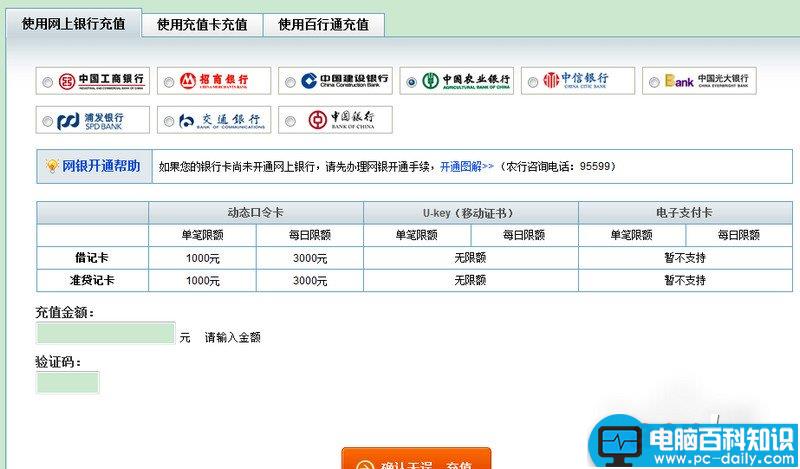Choose the 浦发银行 SPD Bank radio button

[47, 121]
